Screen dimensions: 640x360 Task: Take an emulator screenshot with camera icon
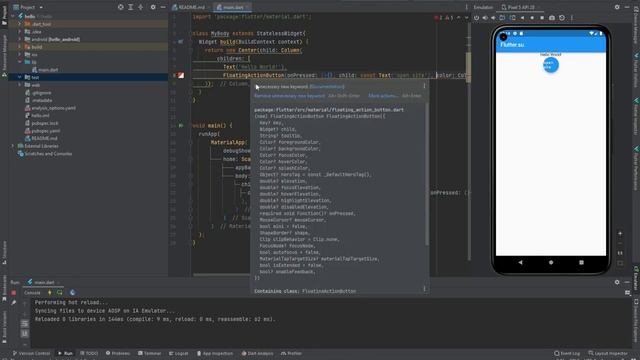tap(552, 18)
